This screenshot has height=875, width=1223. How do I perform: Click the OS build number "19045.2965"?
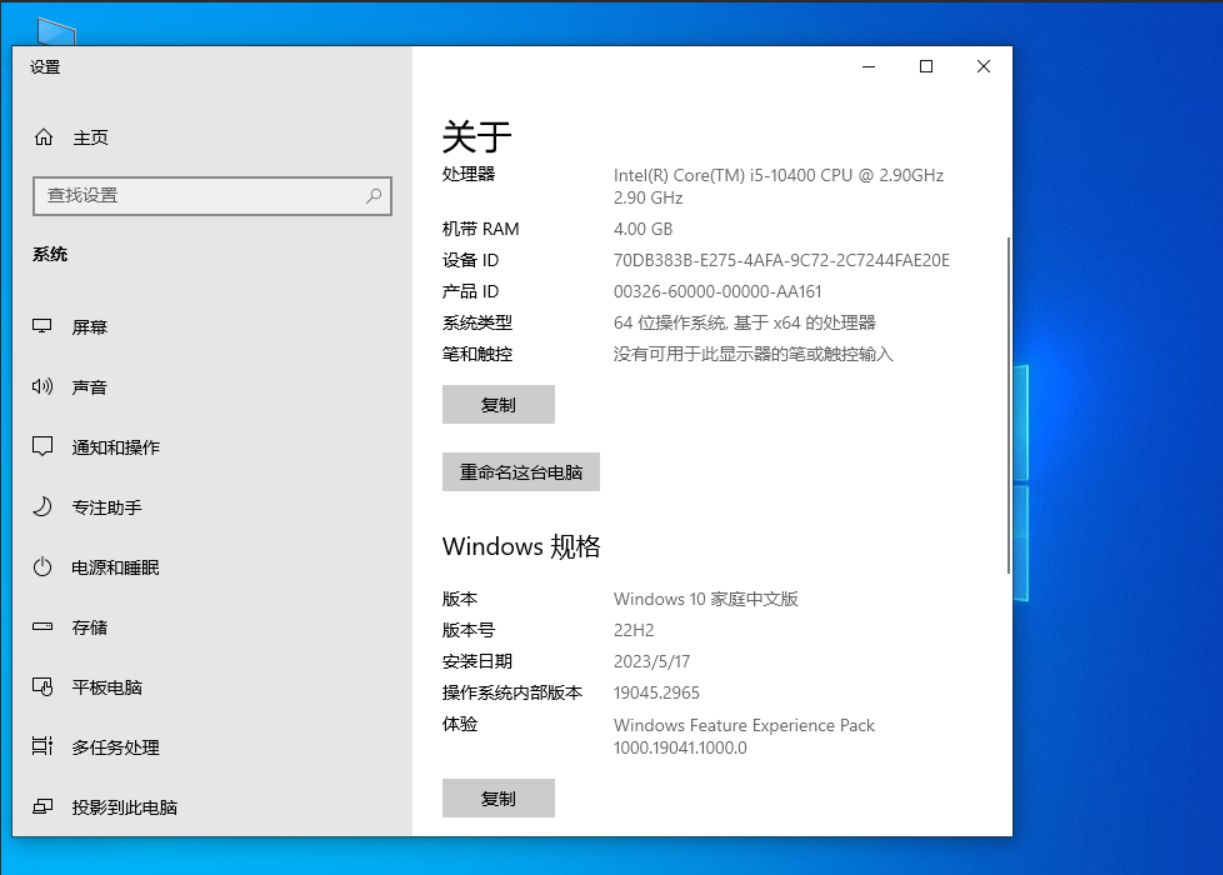656,692
